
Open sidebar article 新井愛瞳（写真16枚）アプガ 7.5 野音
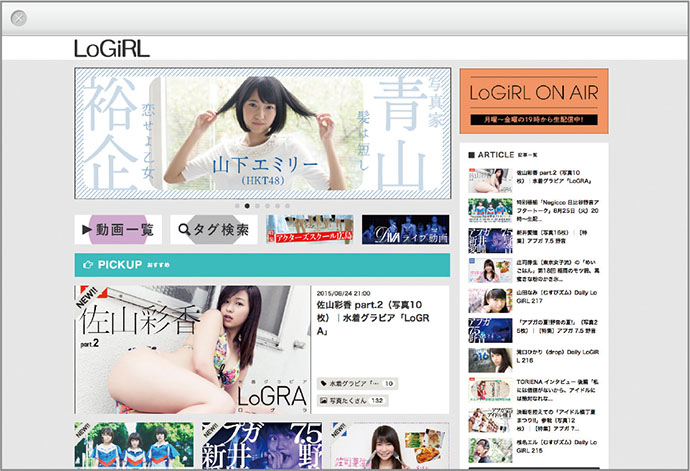534,240
